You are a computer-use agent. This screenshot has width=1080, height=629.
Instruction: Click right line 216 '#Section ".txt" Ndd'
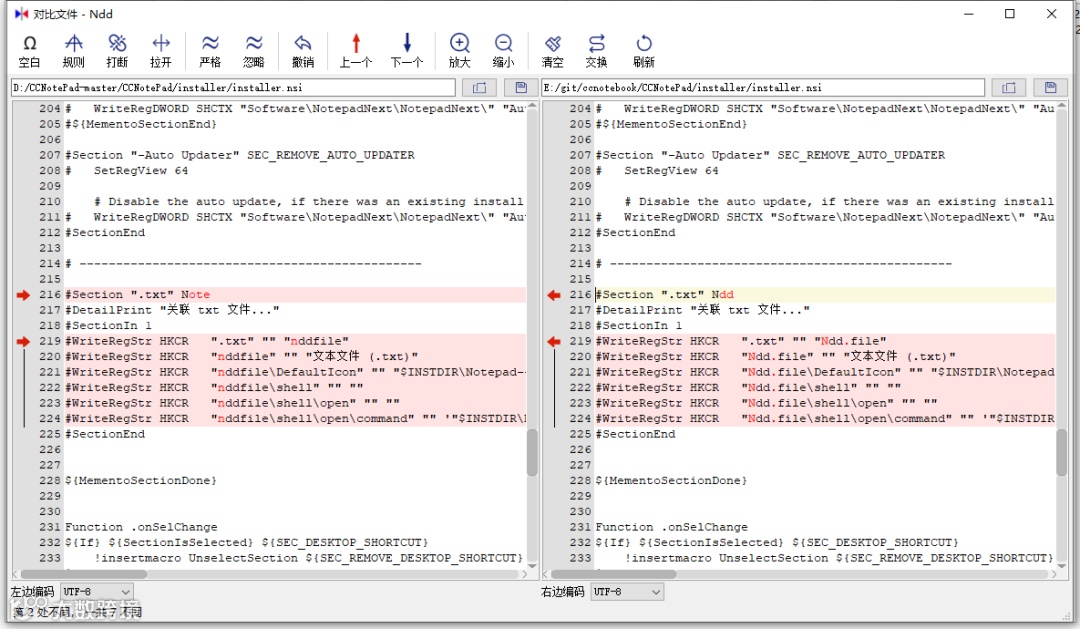[x=665, y=295]
